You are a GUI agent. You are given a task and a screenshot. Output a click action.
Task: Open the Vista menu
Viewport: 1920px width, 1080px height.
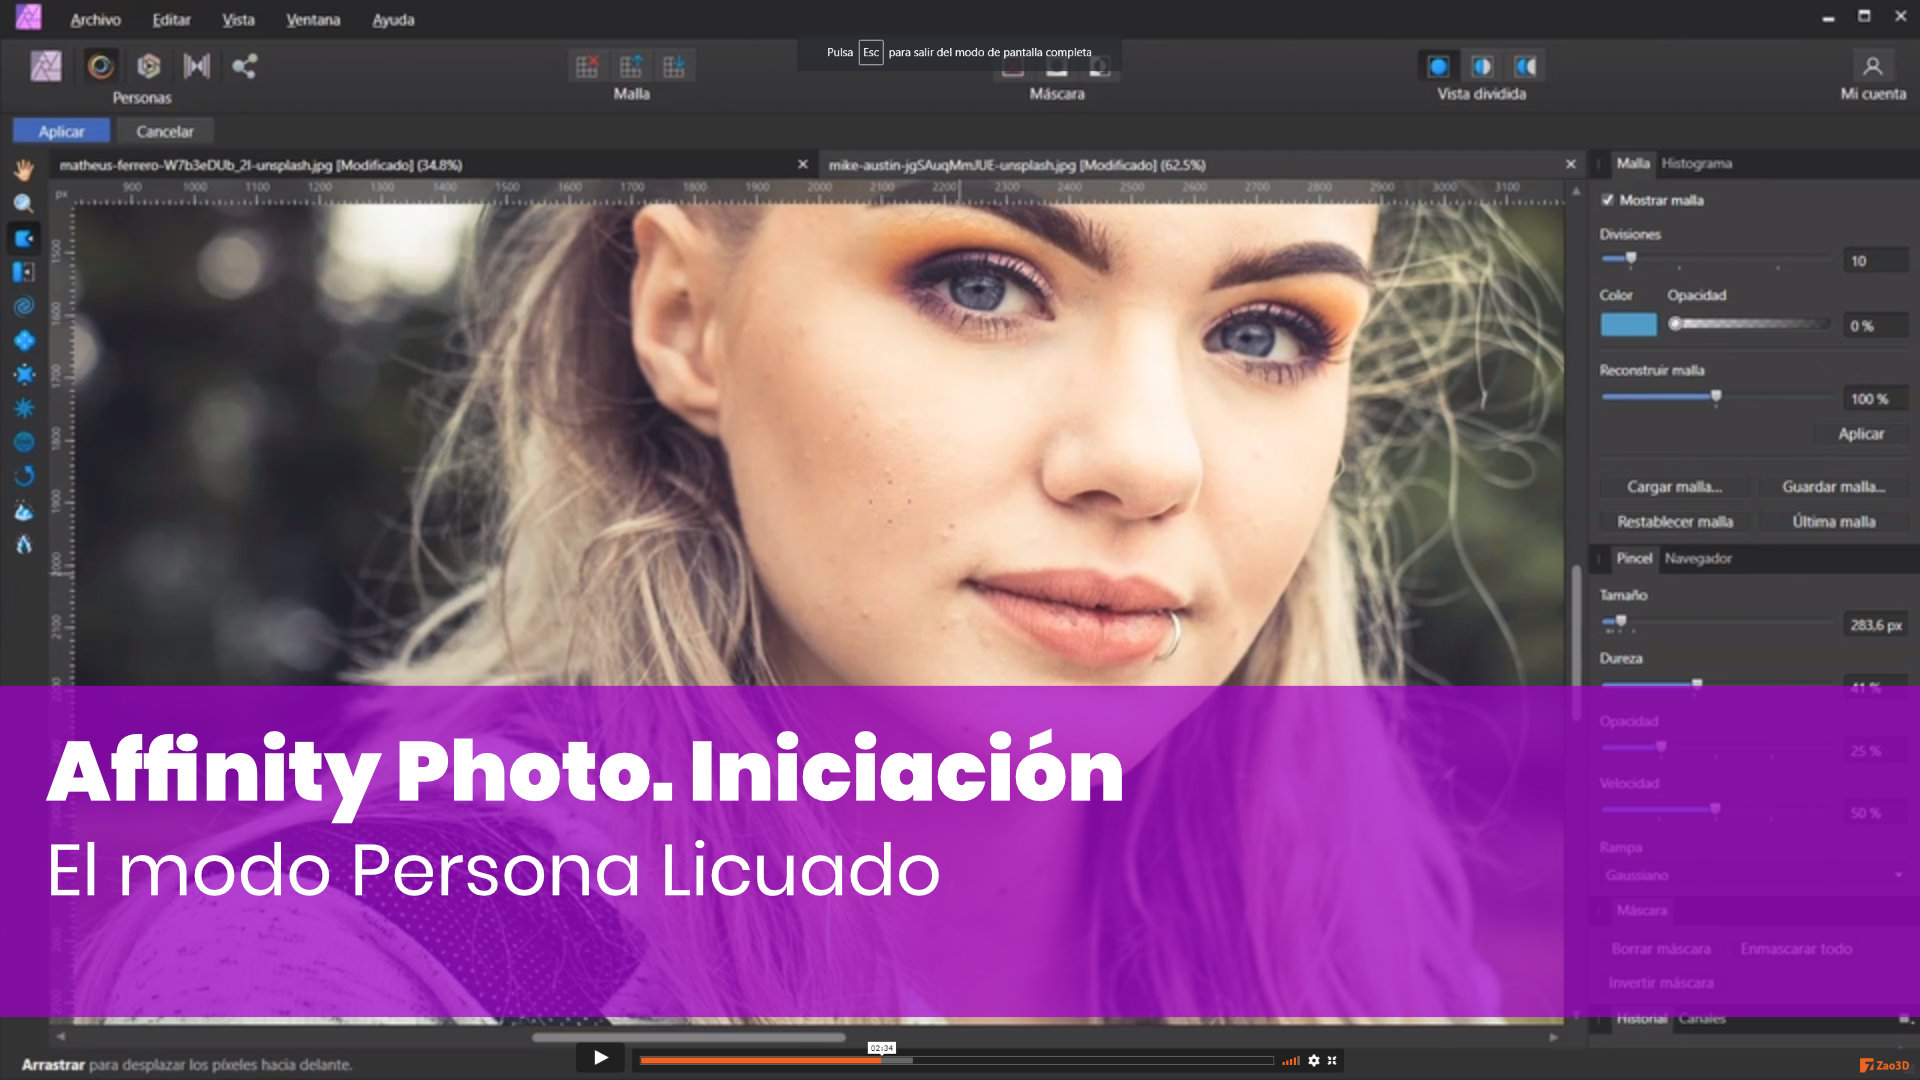pyautogui.click(x=238, y=20)
